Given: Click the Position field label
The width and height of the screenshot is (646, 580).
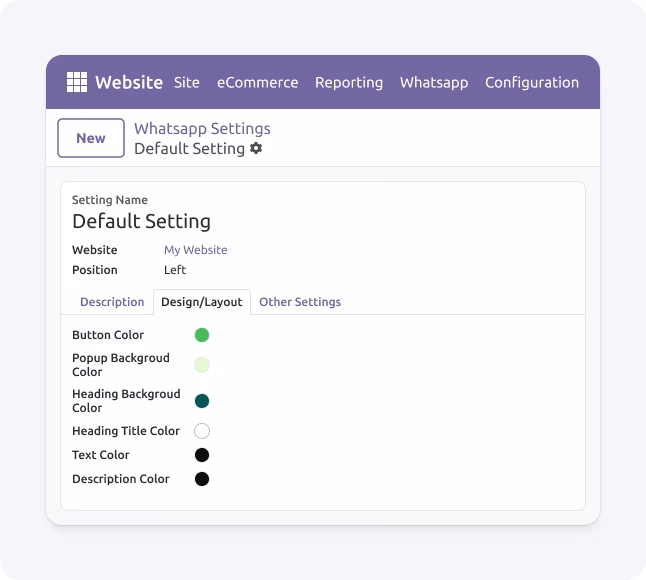Looking at the screenshot, I should tap(95, 270).
